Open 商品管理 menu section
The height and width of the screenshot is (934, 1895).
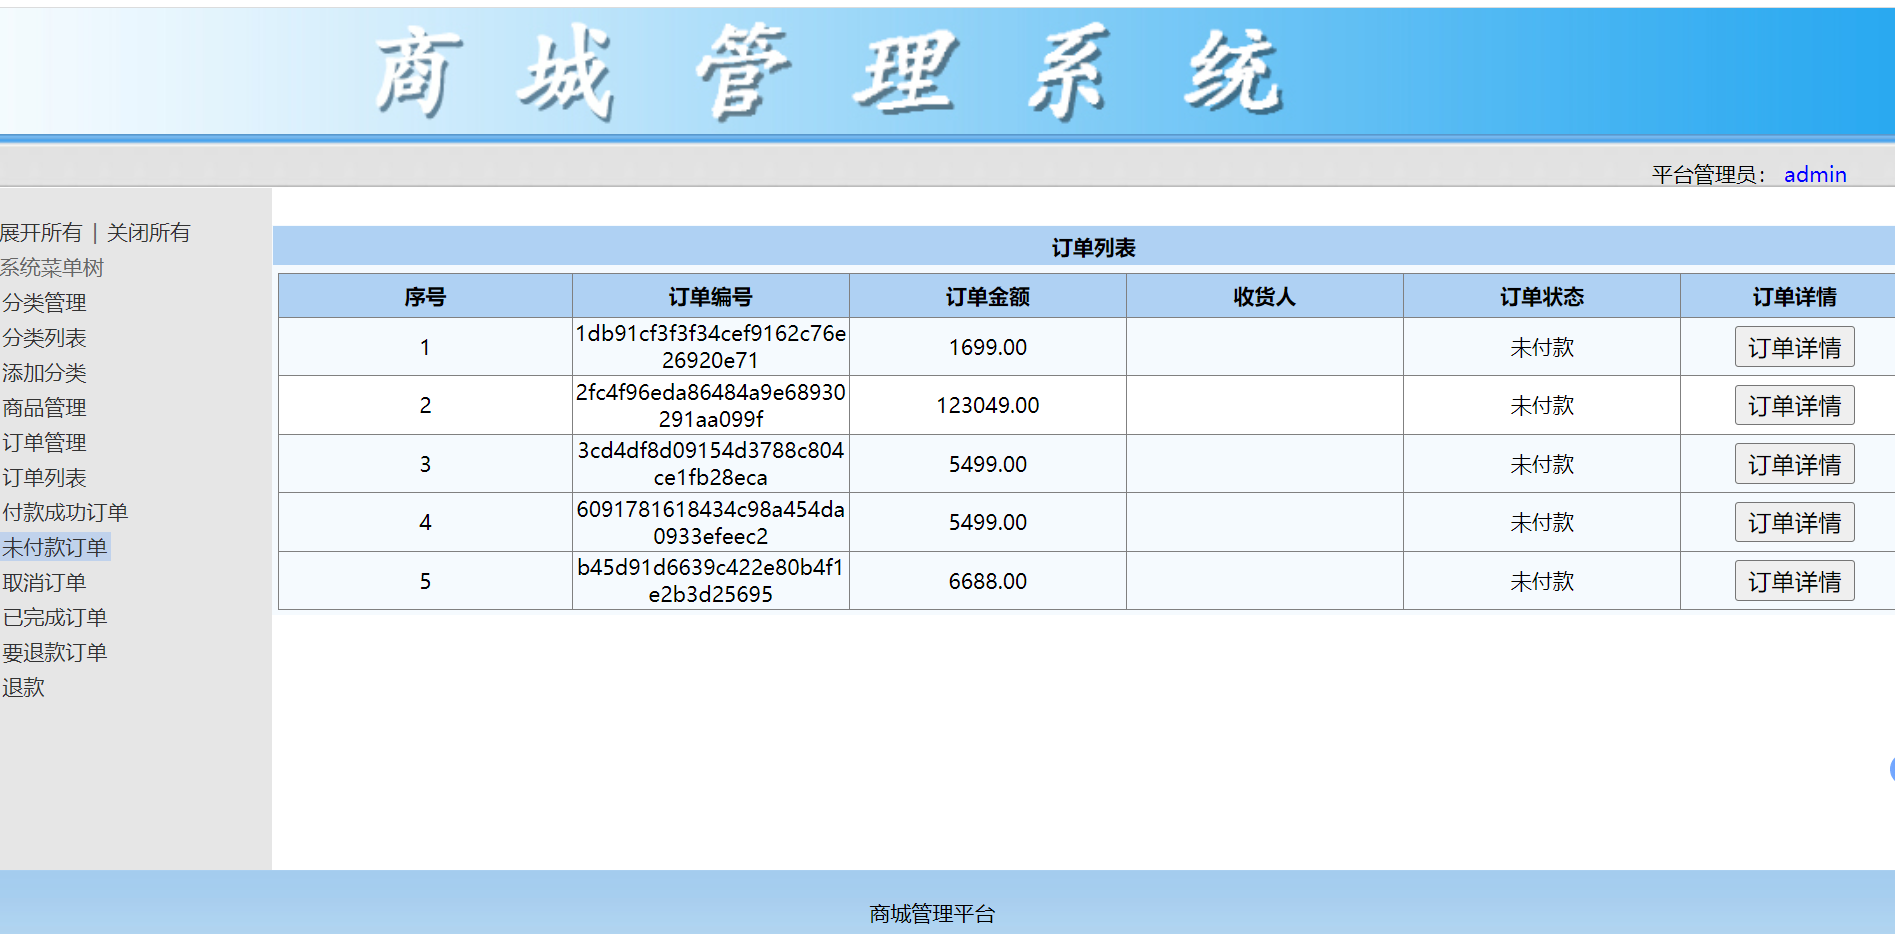tap(44, 408)
